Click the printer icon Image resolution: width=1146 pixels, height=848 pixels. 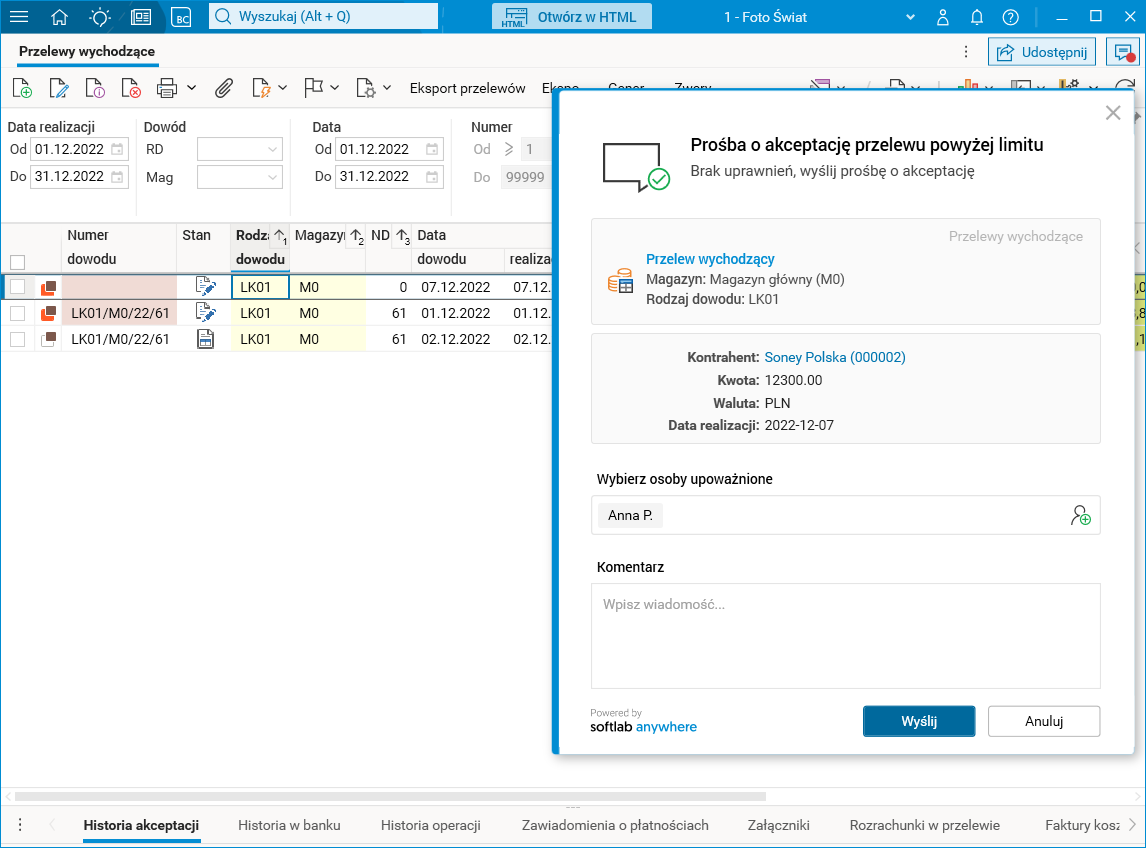pos(167,88)
